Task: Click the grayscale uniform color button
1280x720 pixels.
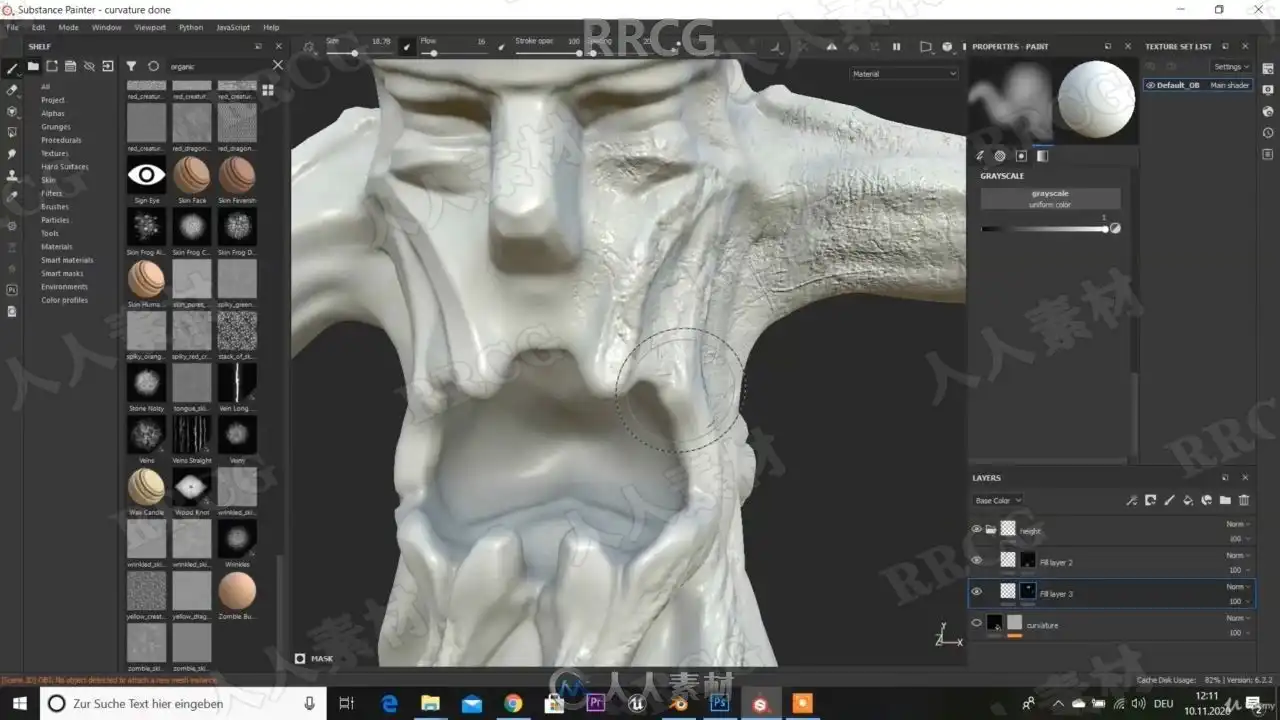Action: coord(1050,199)
